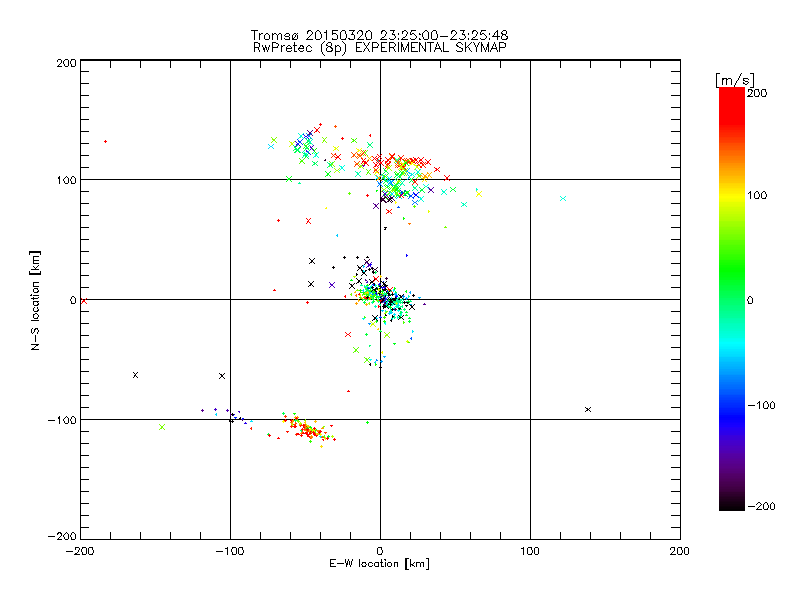The width and height of the screenshot is (800, 600).
Task: Click the red X marker on the left plot edge
Action: pyautogui.click(x=84, y=300)
